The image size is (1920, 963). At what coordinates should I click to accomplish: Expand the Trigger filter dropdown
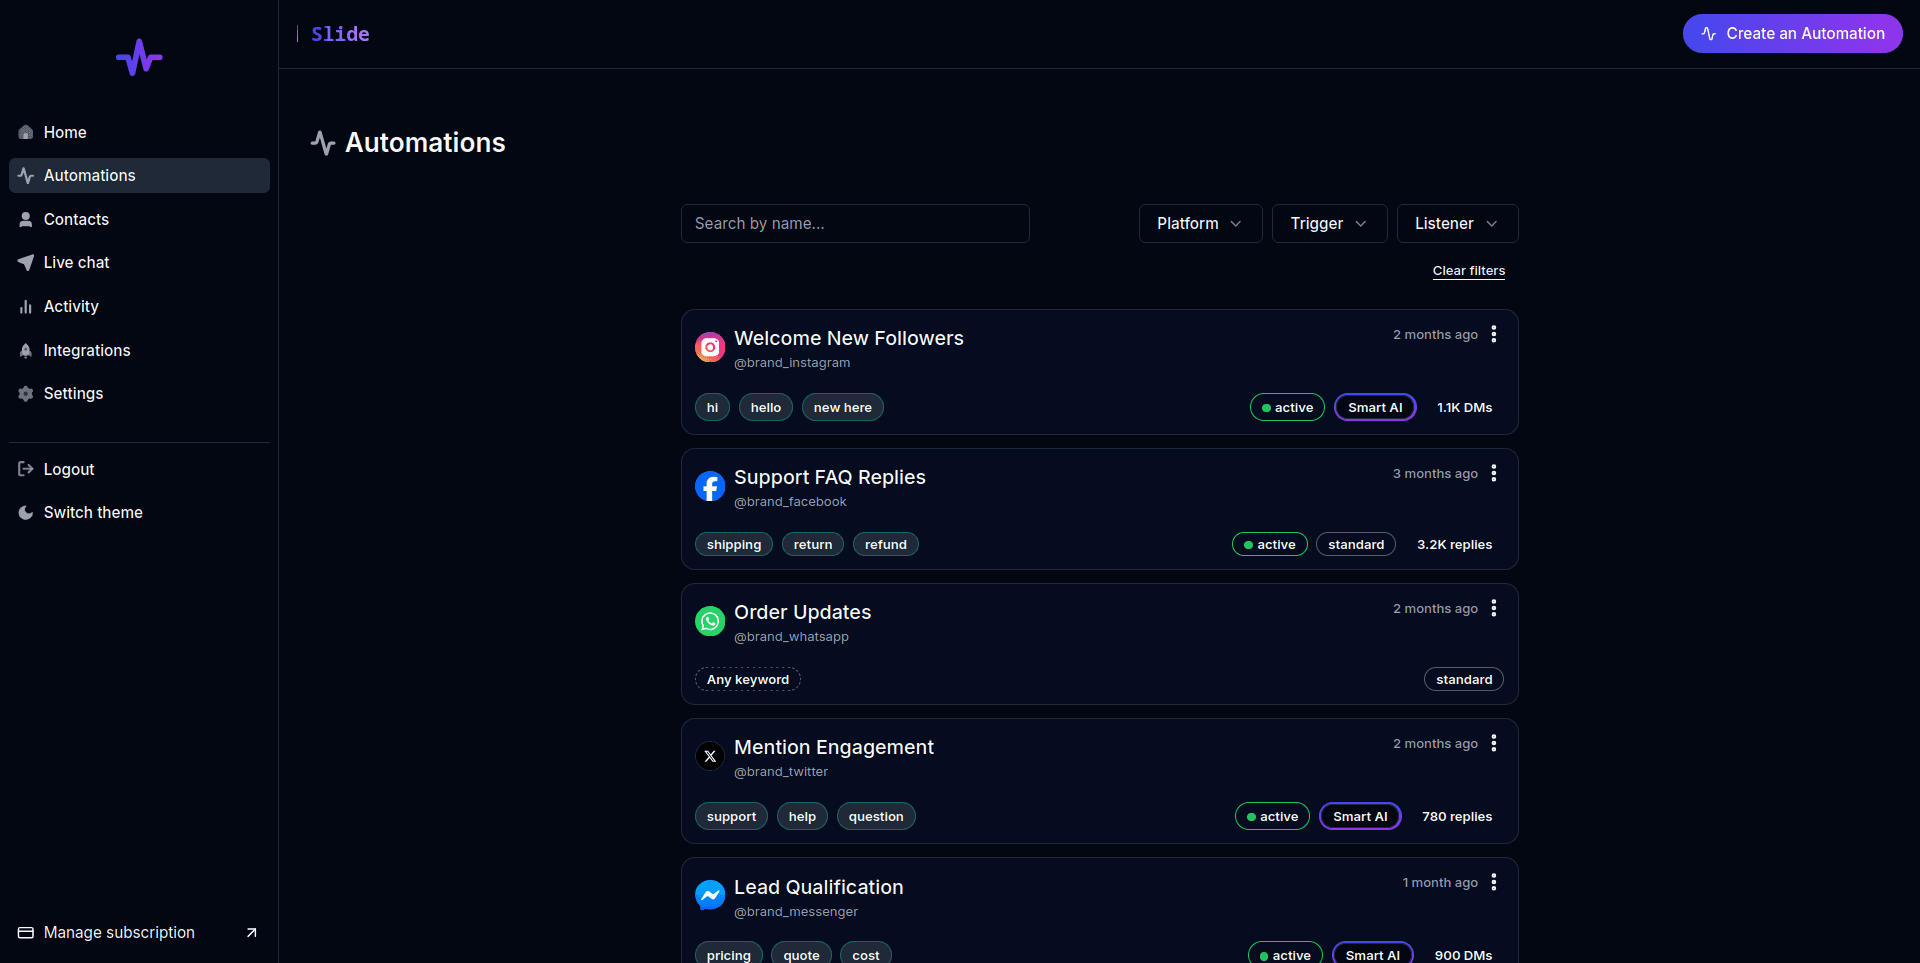[x=1329, y=223]
